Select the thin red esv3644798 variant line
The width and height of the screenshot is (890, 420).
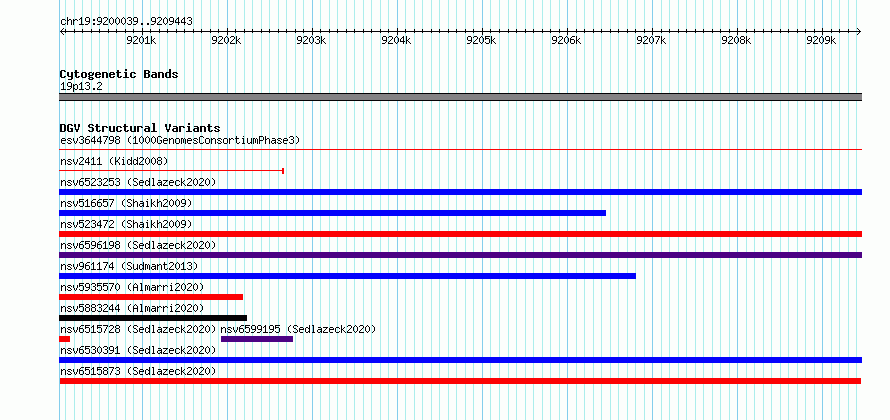460,150
